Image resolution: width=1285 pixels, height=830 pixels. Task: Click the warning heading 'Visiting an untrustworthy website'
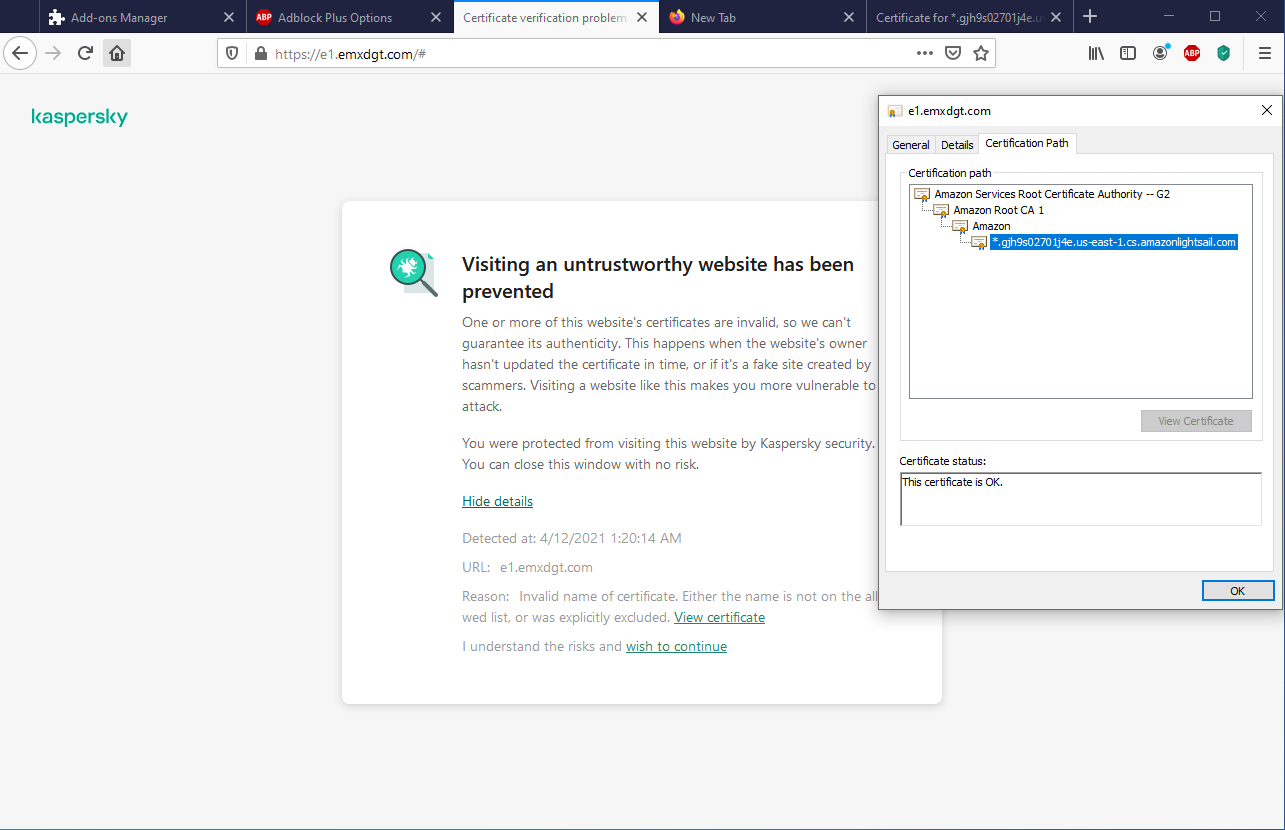pos(658,278)
